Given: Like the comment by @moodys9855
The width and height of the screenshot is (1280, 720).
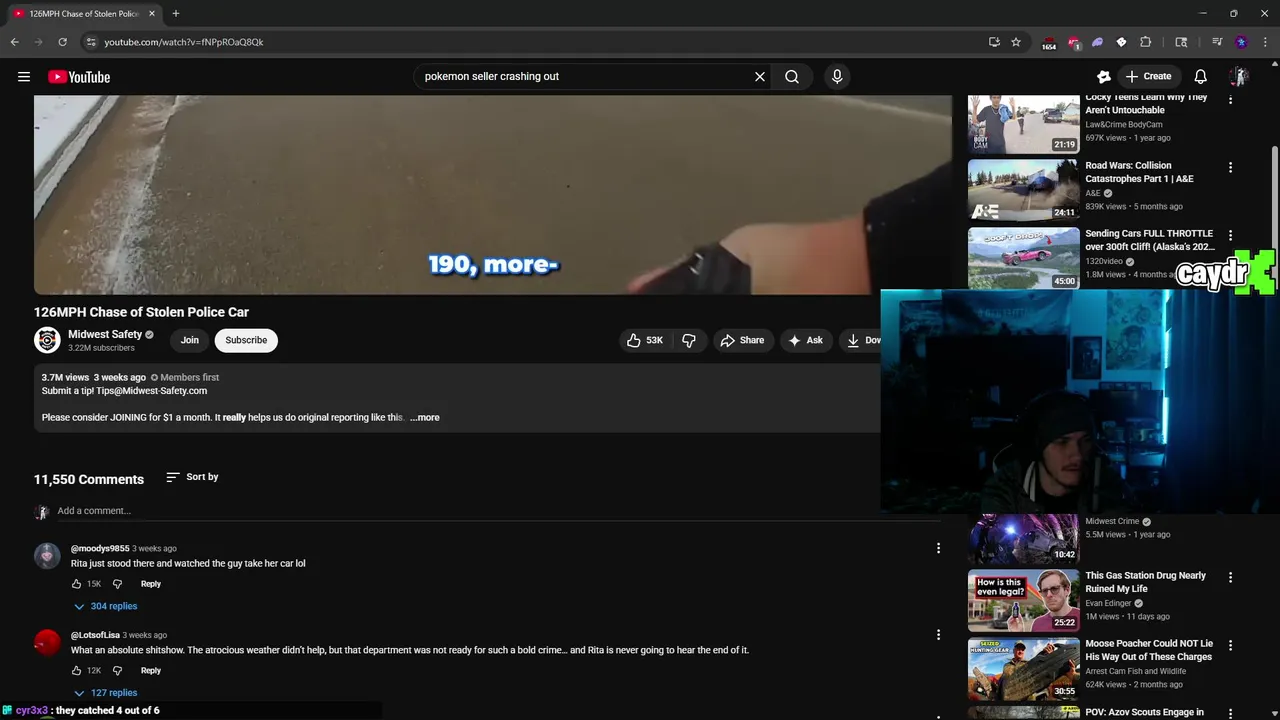Looking at the screenshot, I should 76,584.
